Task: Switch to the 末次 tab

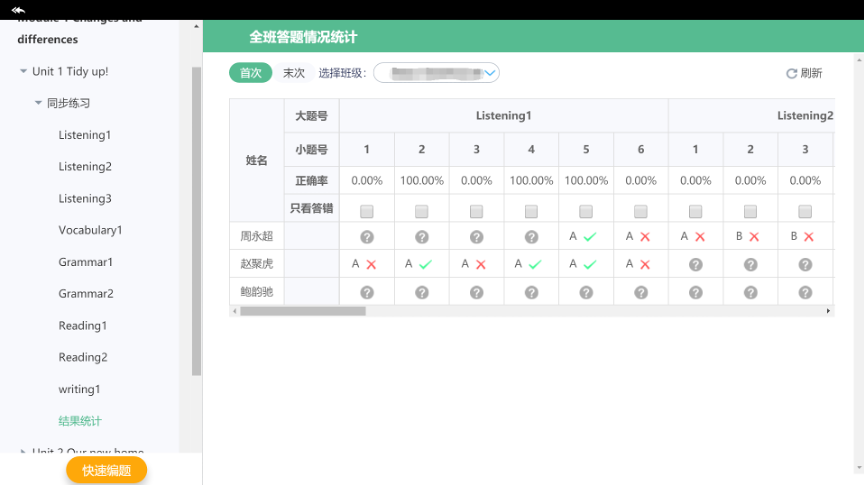Action: pyautogui.click(x=294, y=73)
